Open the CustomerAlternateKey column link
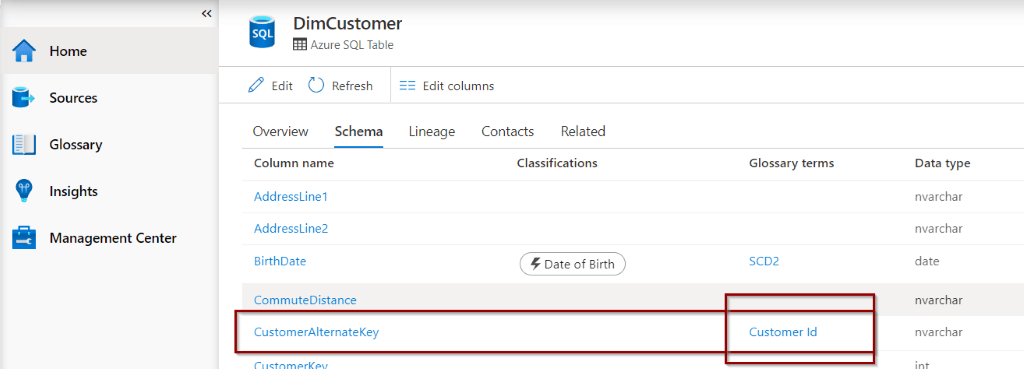 (x=316, y=332)
